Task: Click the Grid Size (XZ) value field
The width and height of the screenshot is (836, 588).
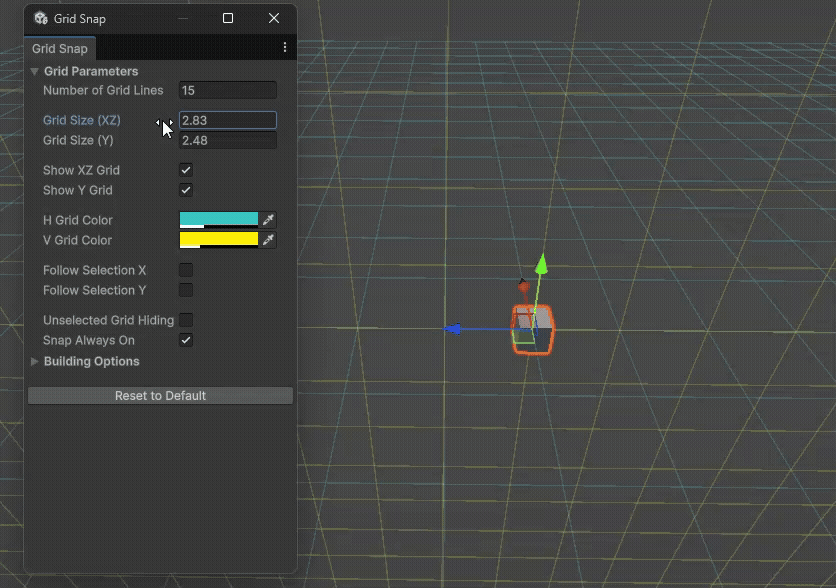Action: (228, 120)
